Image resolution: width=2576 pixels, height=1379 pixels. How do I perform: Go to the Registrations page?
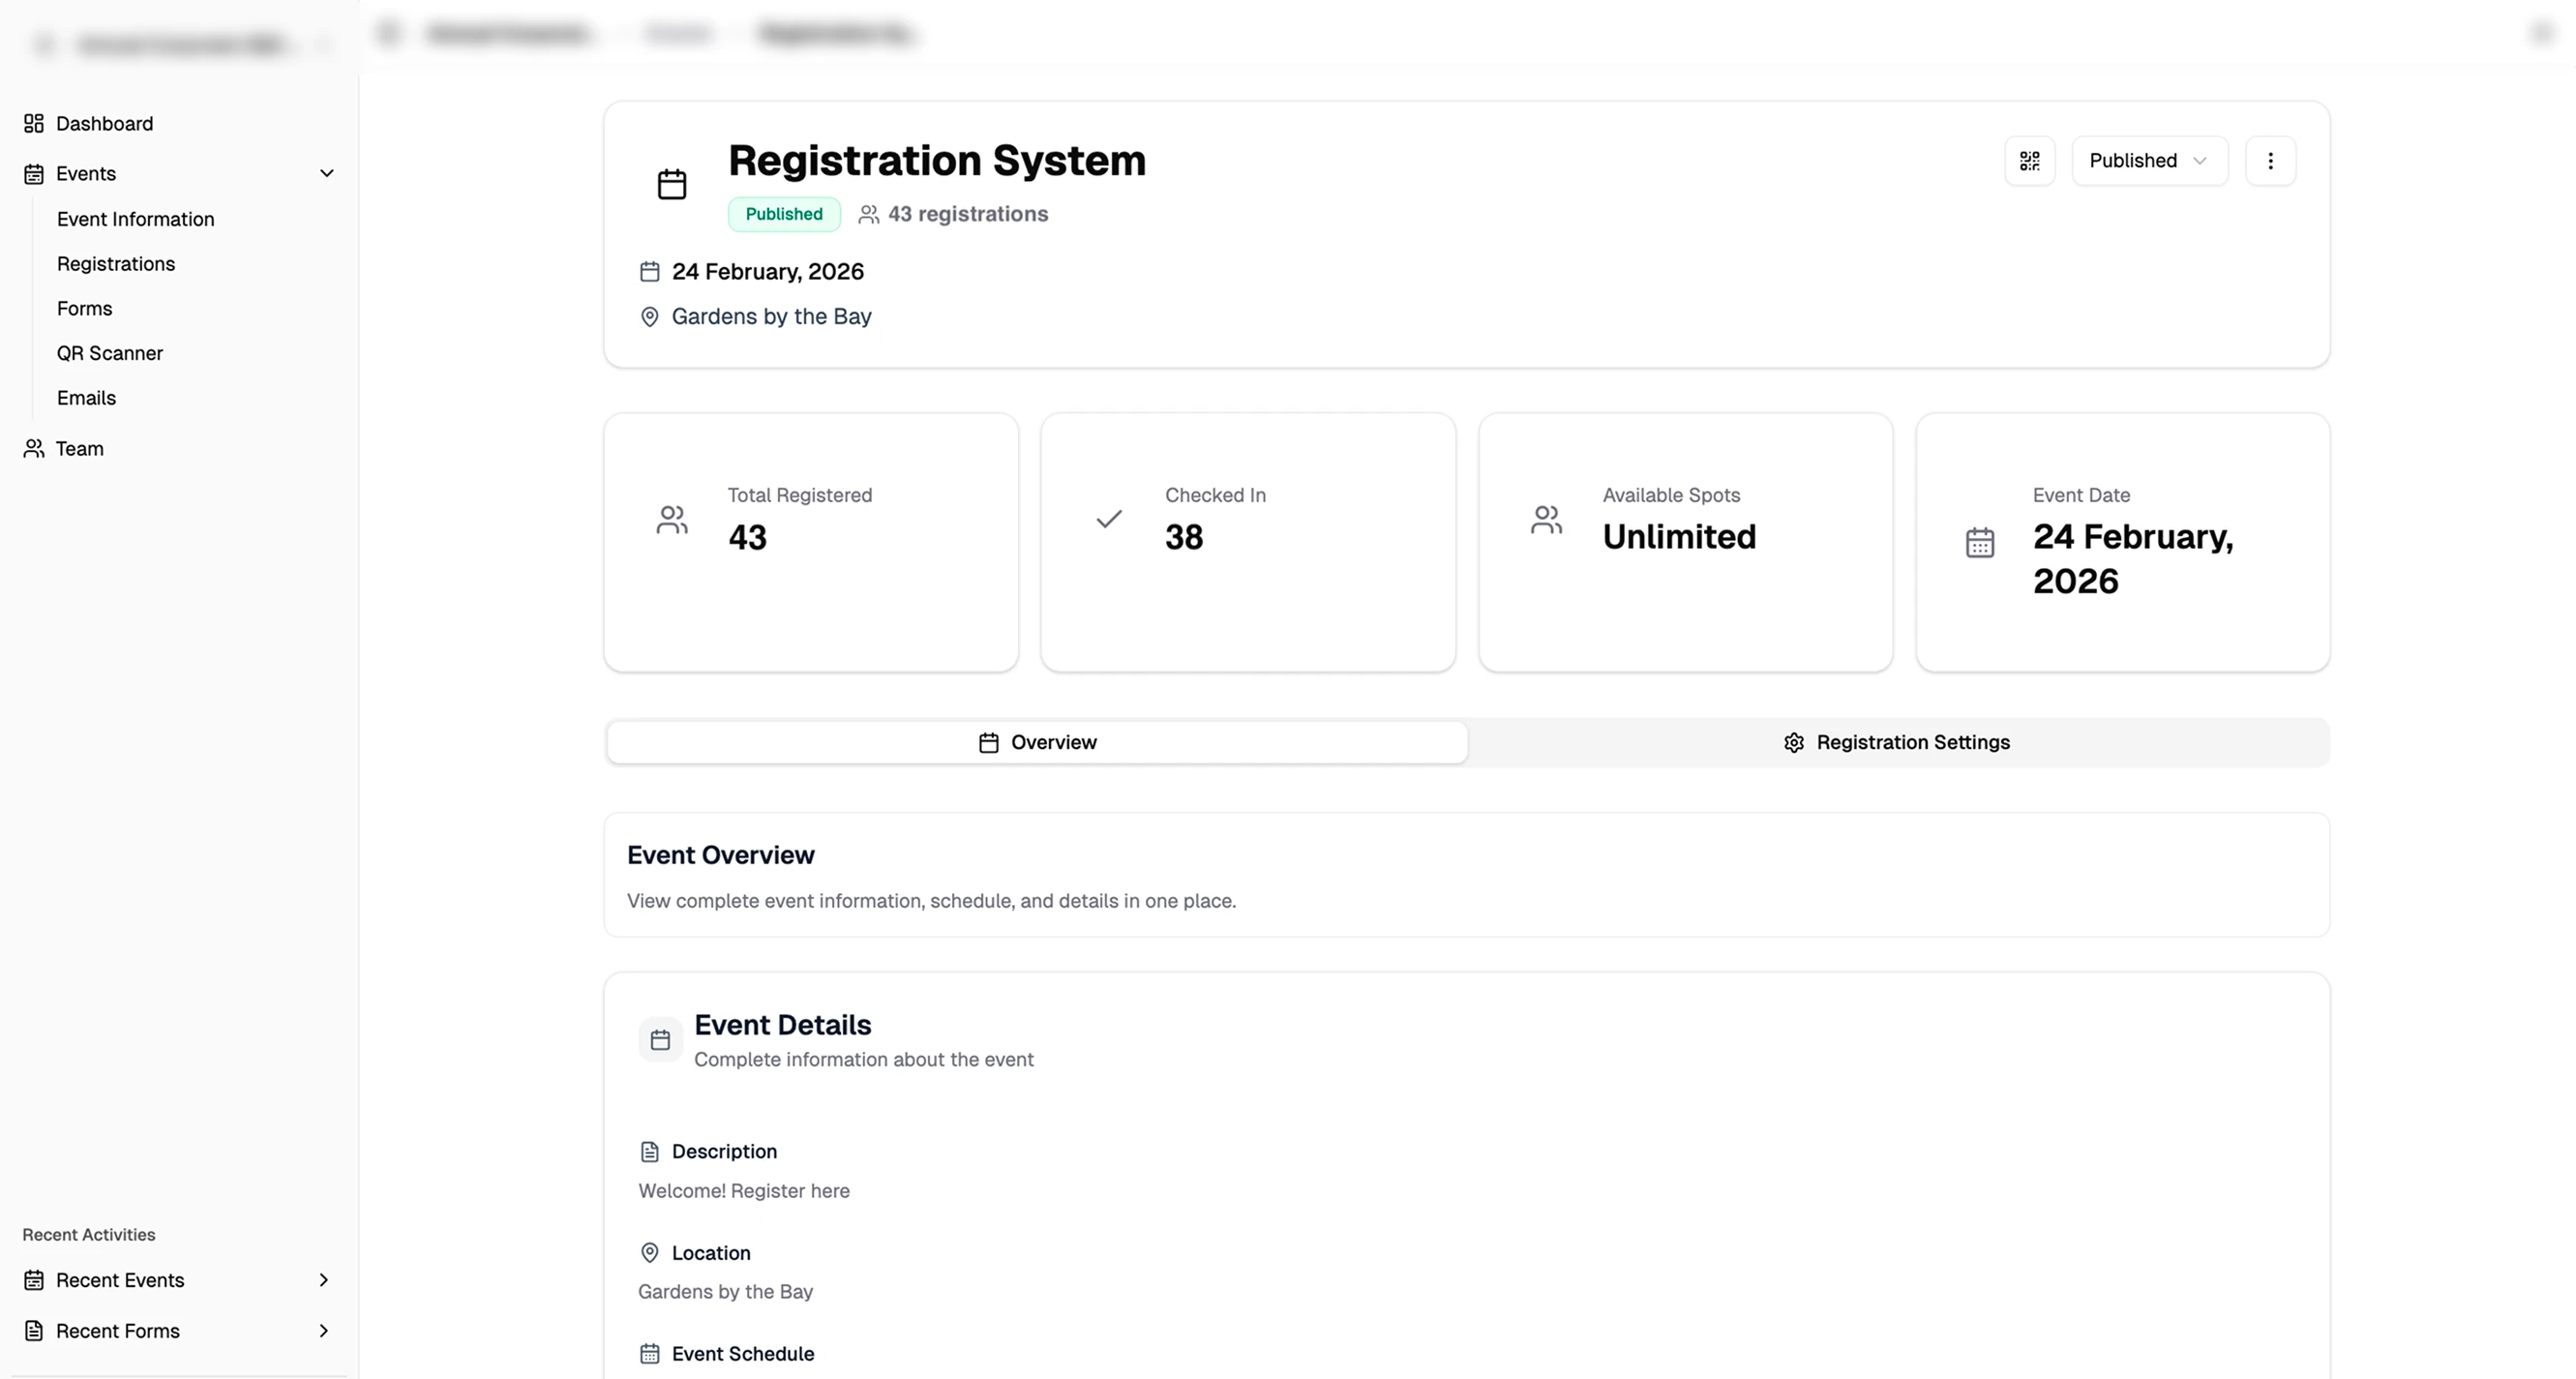pos(115,263)
